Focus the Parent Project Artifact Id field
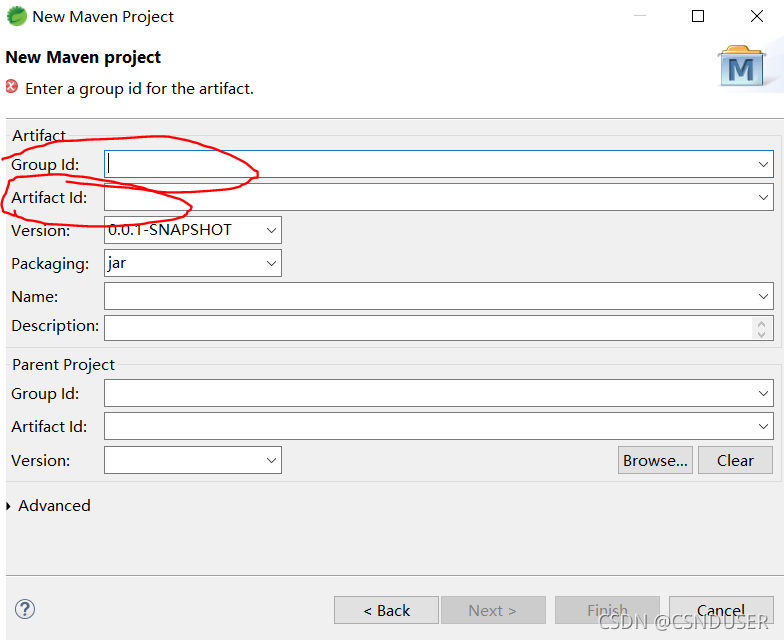The width and height of the screenshot is (784, 640). pos(438,426)
